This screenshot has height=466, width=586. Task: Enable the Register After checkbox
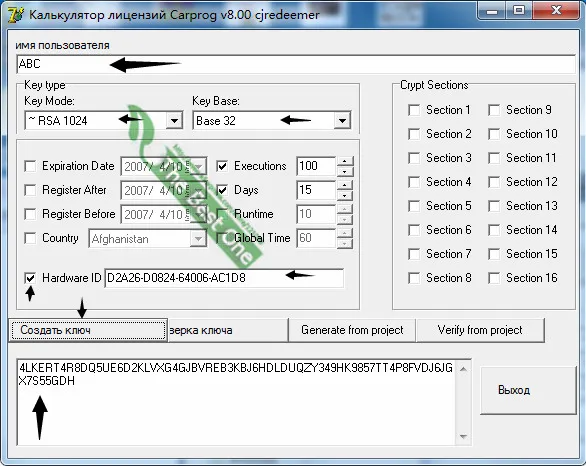tap(30, 190)
